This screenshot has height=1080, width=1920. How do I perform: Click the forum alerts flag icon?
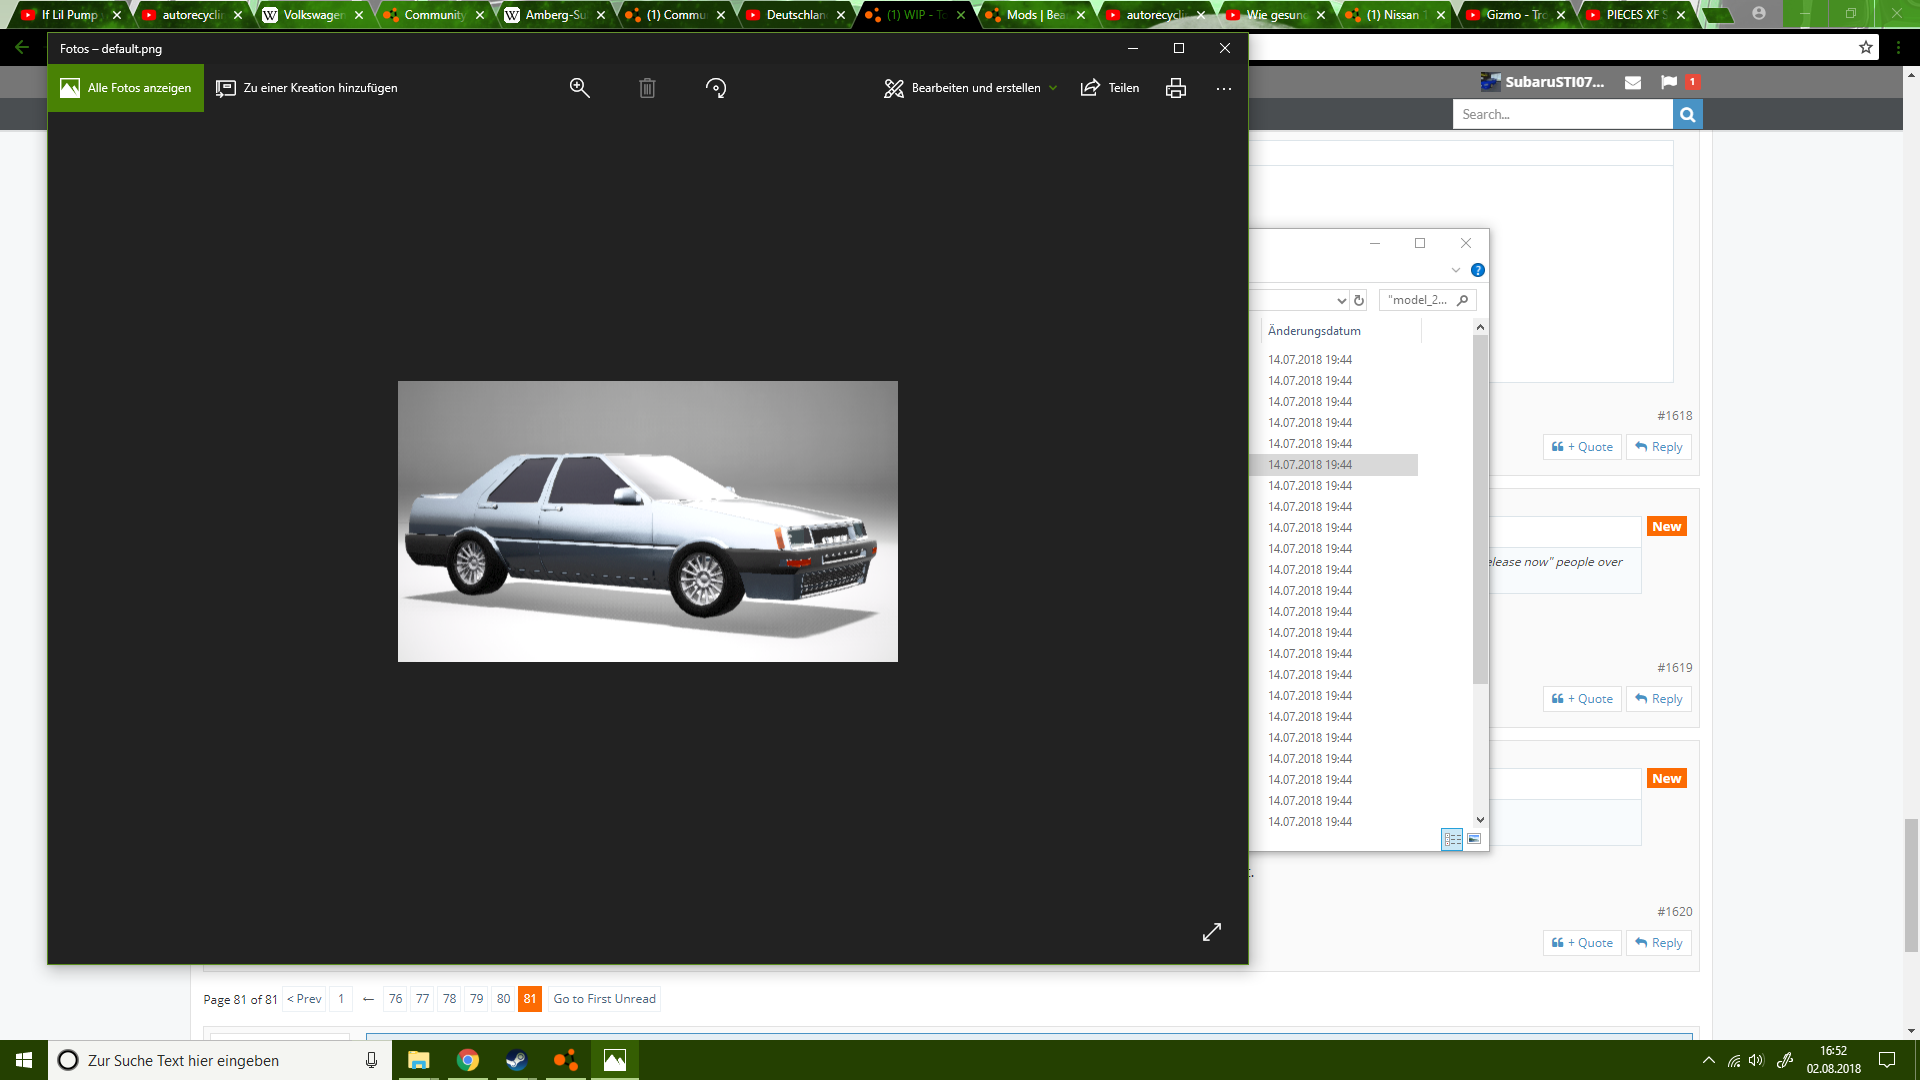point(1669,82)
